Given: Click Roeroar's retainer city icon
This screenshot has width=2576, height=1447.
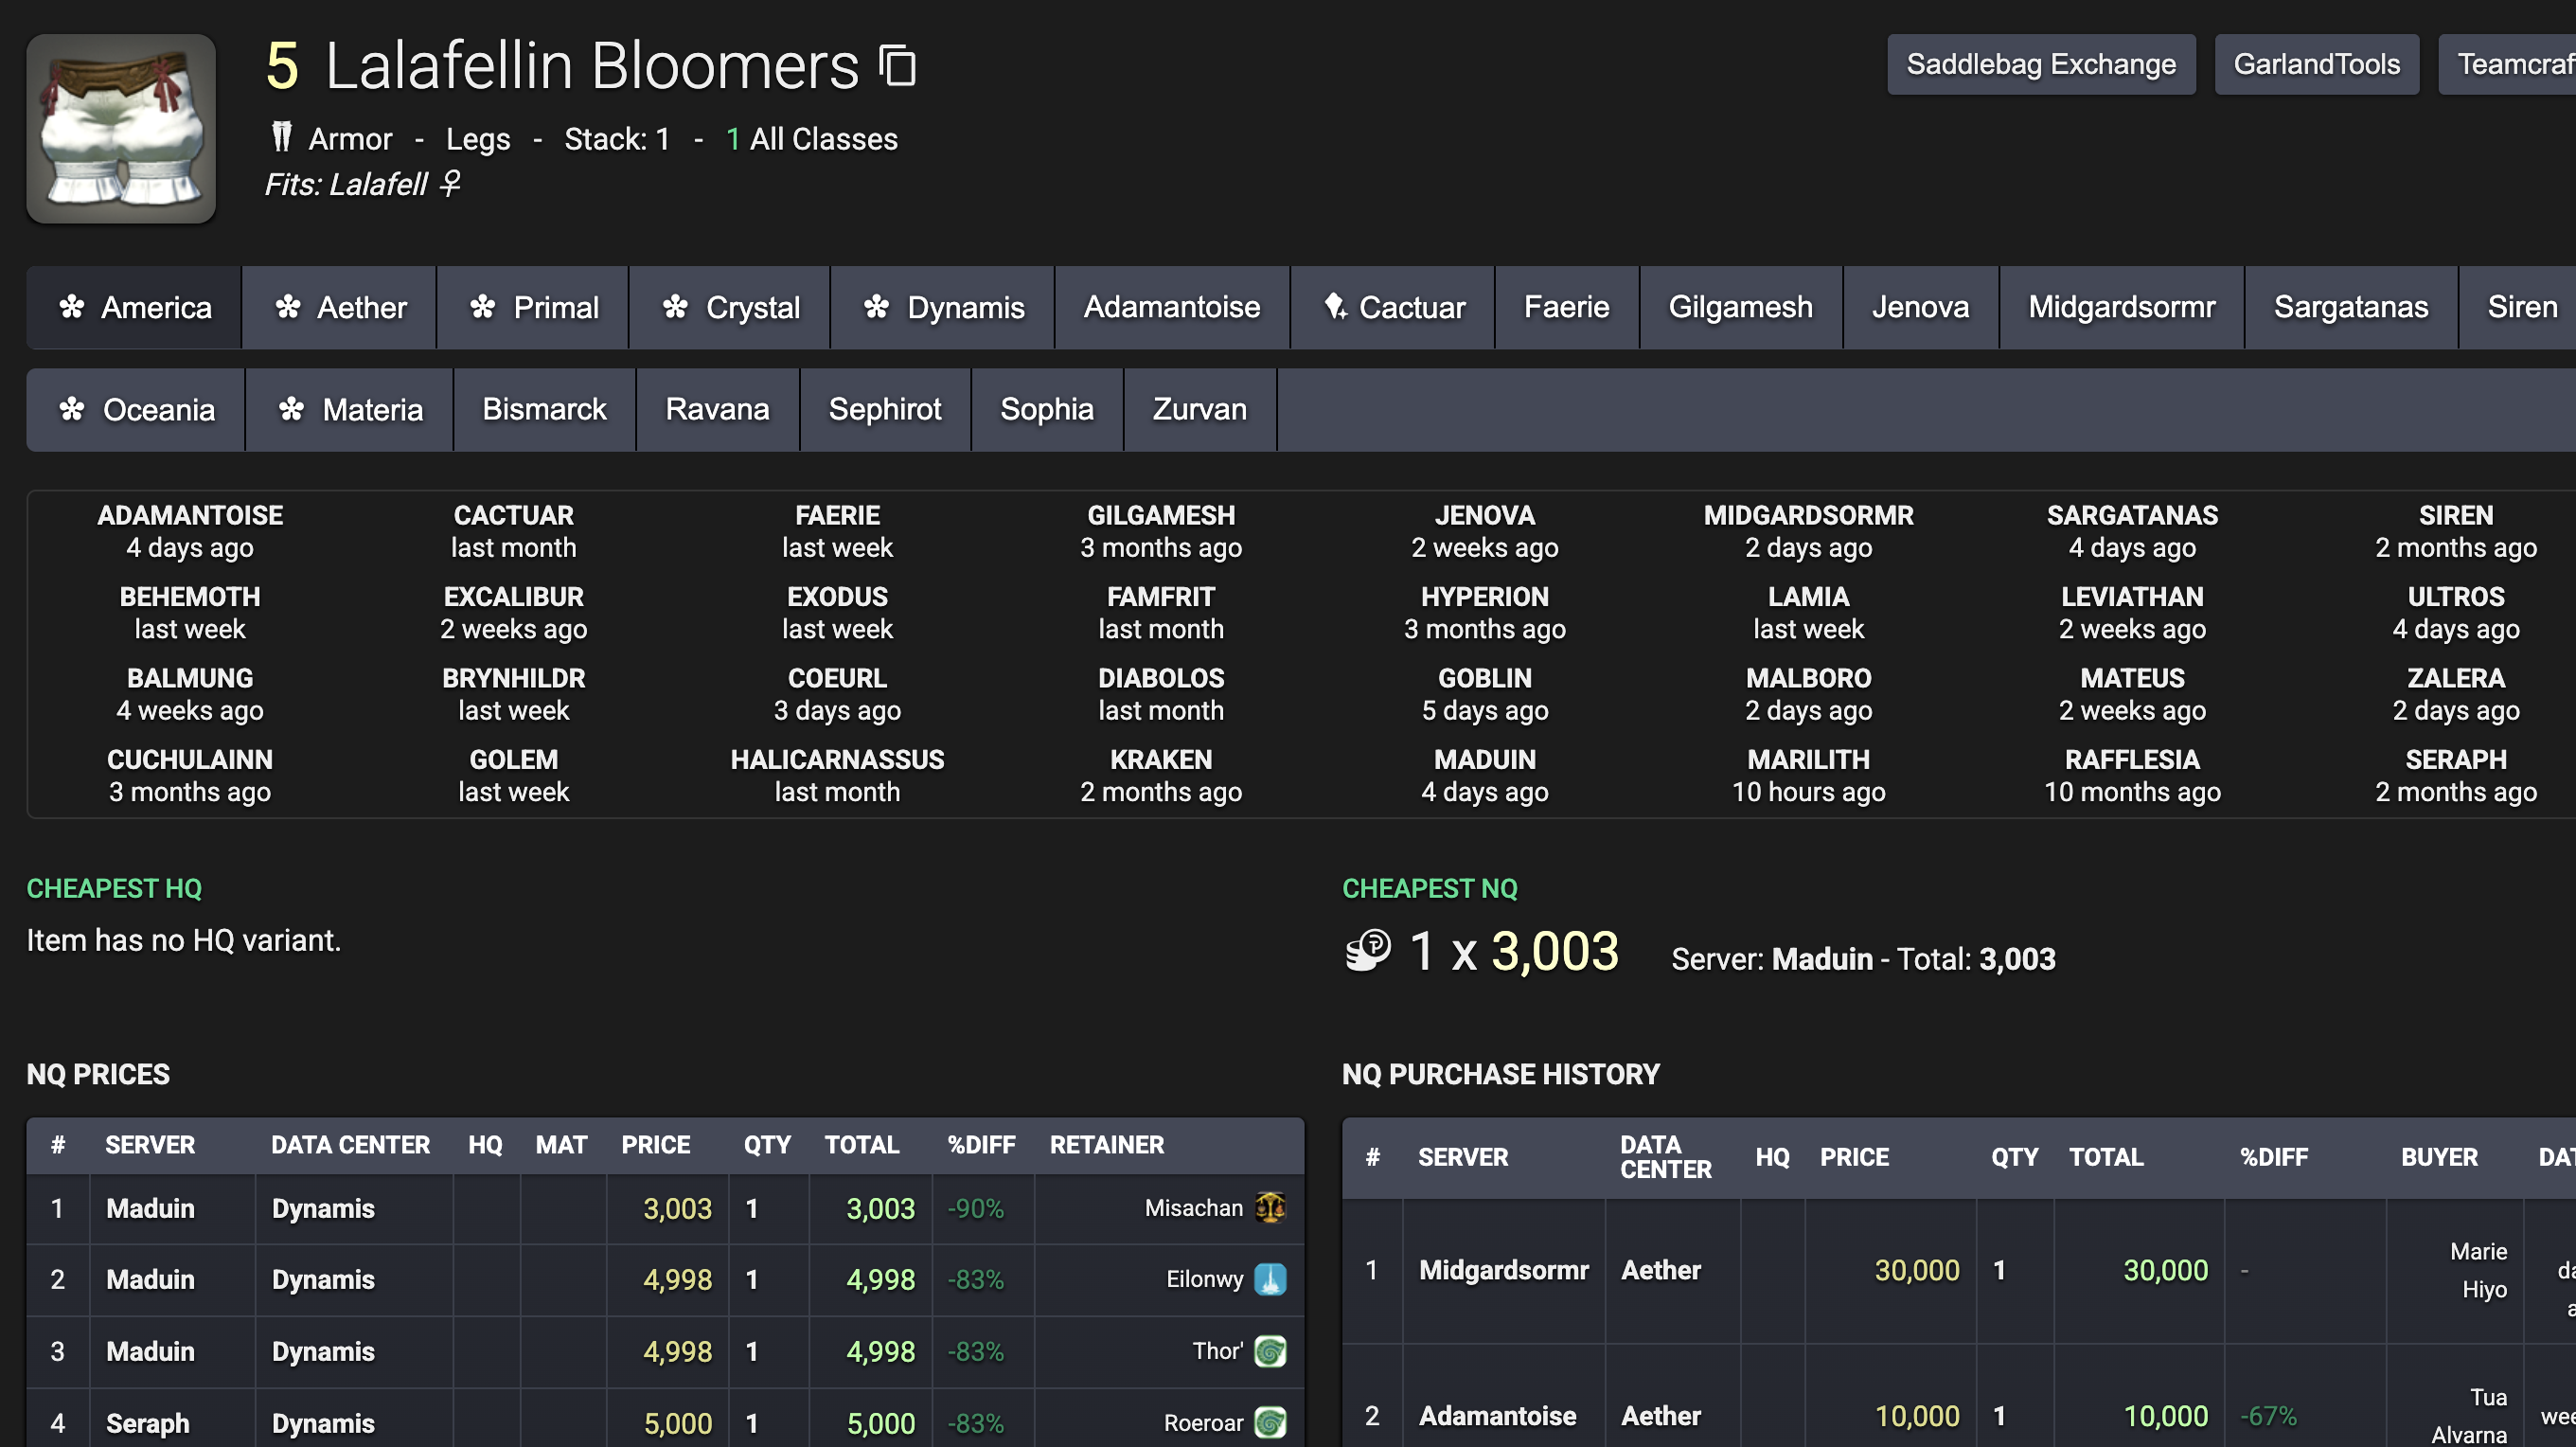Looking at the screenshot, I should pyautogui.click(x=1270, y=1422).
